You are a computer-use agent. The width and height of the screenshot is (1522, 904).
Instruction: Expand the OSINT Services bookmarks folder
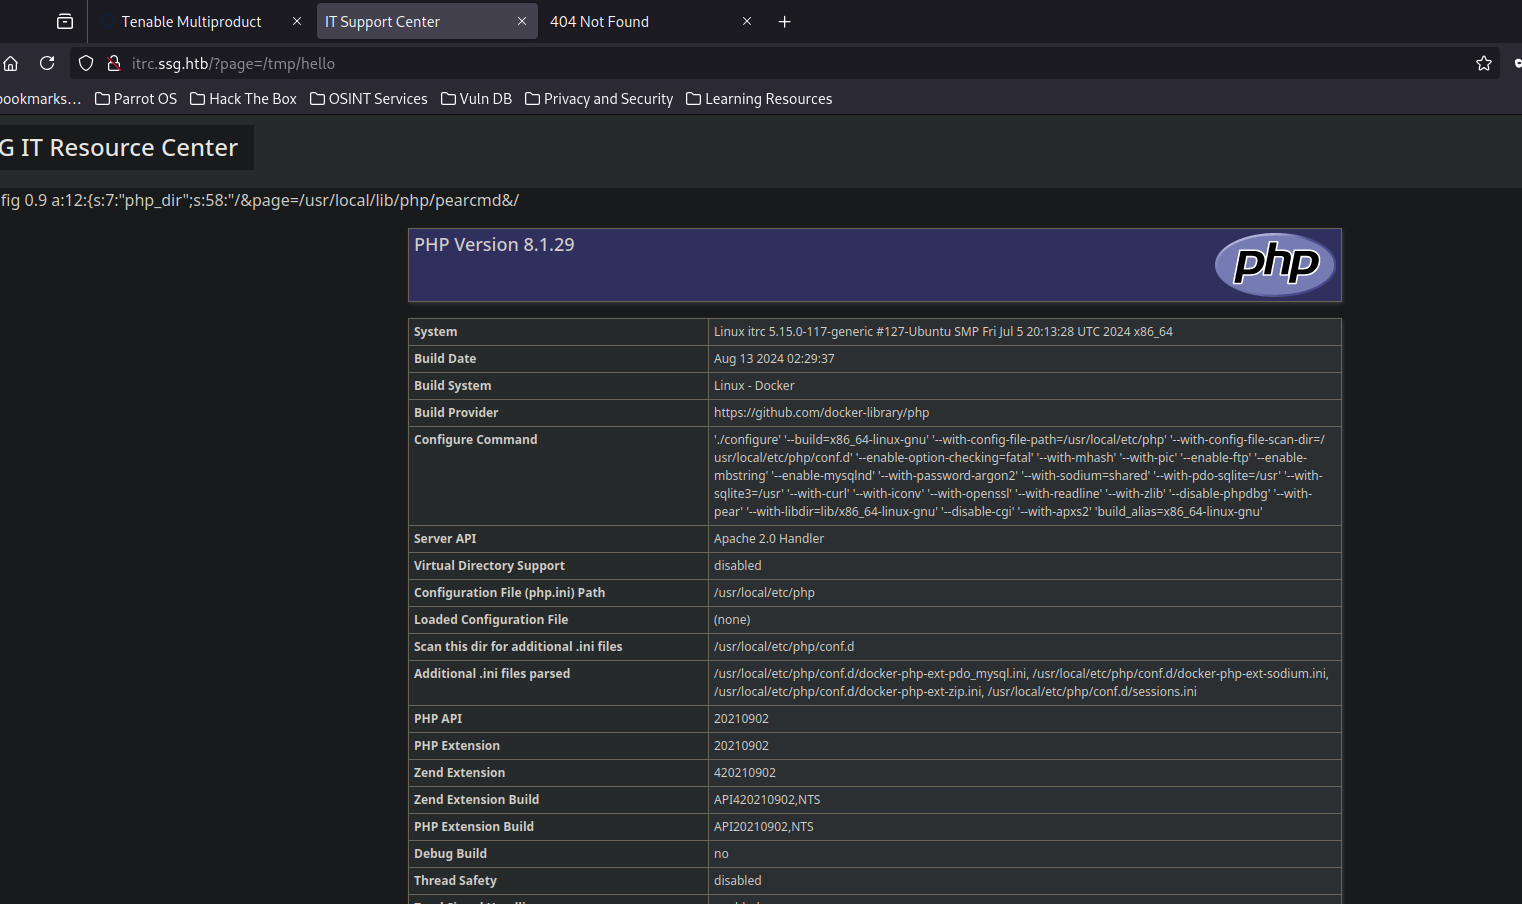(369, 98)
